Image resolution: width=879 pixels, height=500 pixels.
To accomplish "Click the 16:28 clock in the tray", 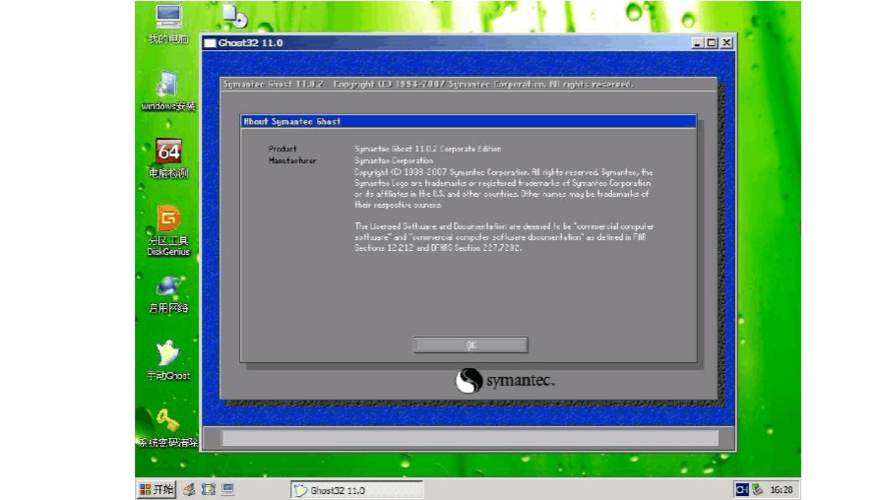I will point(781,490).
